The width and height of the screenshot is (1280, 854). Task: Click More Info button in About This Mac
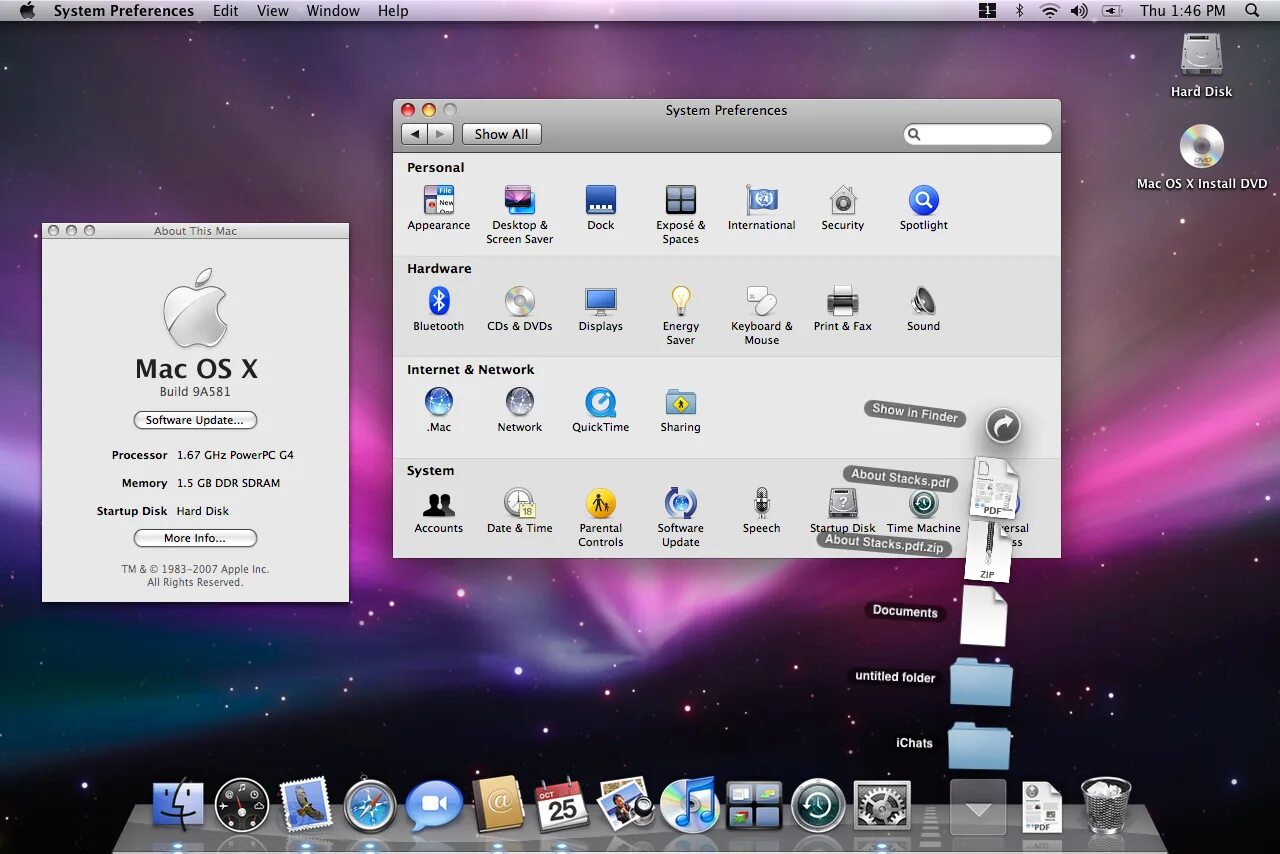pyautogui.click(x=195, y=538)
